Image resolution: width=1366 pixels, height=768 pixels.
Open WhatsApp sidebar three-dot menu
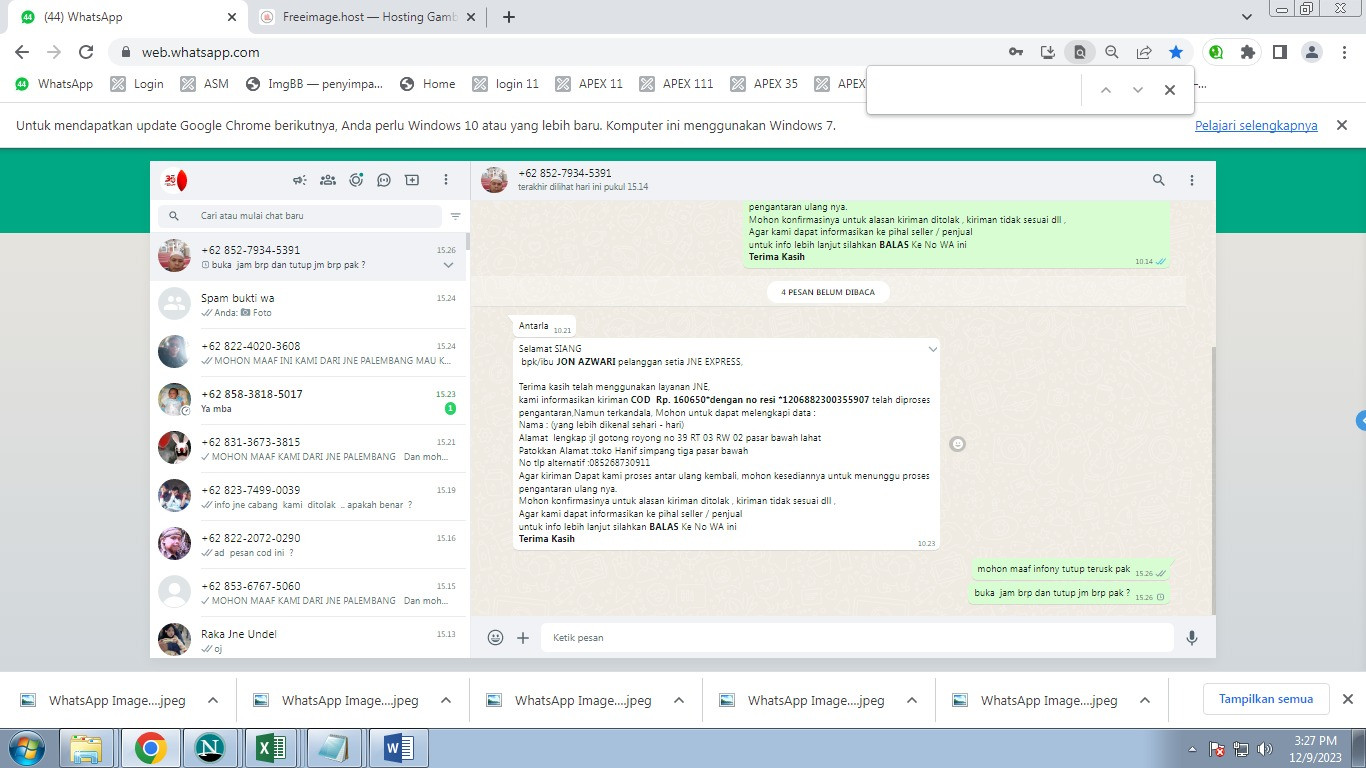pyautogui.click(x=446, y=180)
